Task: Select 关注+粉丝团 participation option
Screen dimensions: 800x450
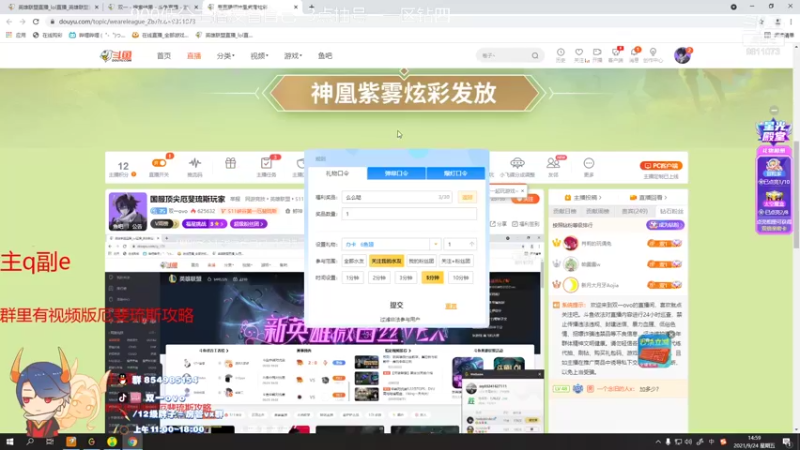Action: click(x=456, y=261)
